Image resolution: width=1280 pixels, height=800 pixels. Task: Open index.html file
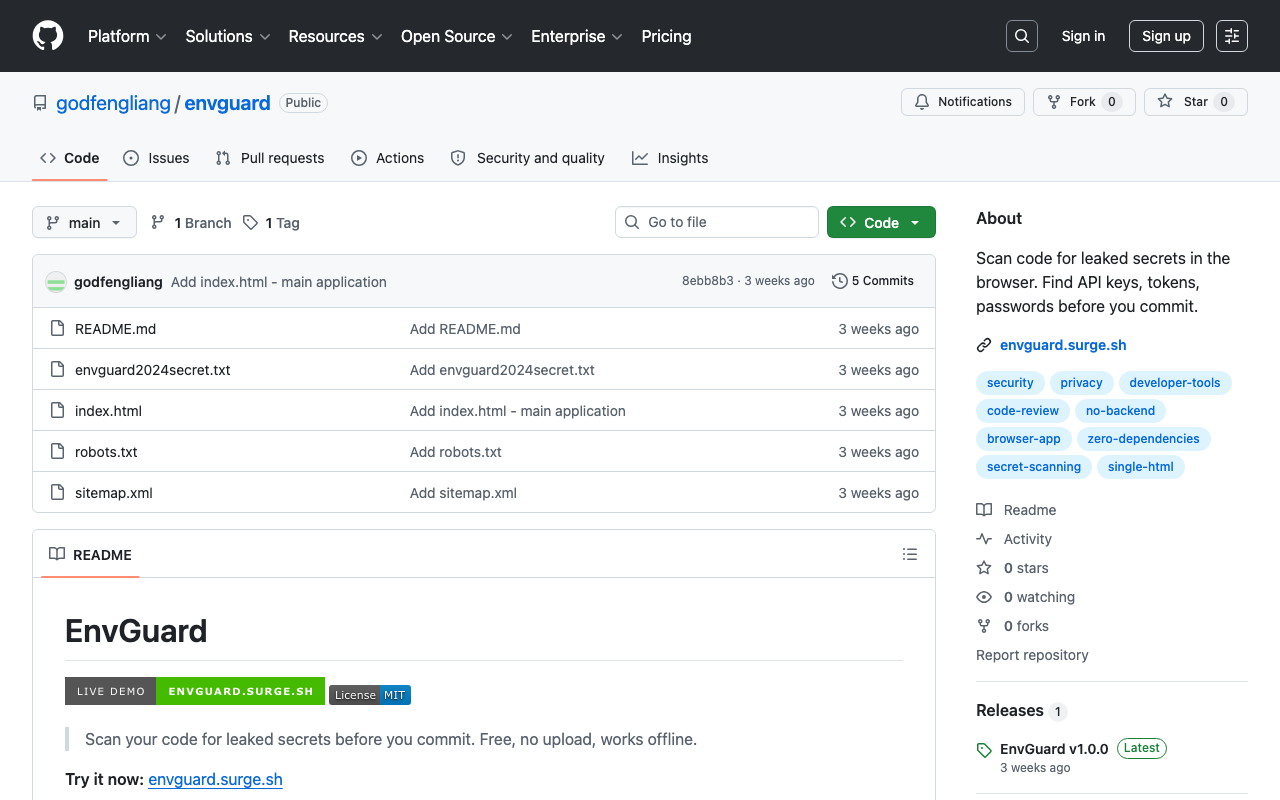[x=108, y=411]
